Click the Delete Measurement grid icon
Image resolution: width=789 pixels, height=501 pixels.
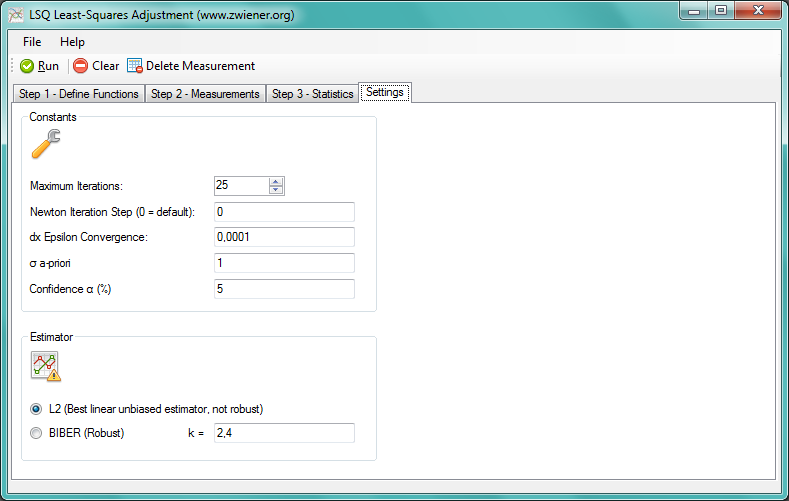click(135, 66)
